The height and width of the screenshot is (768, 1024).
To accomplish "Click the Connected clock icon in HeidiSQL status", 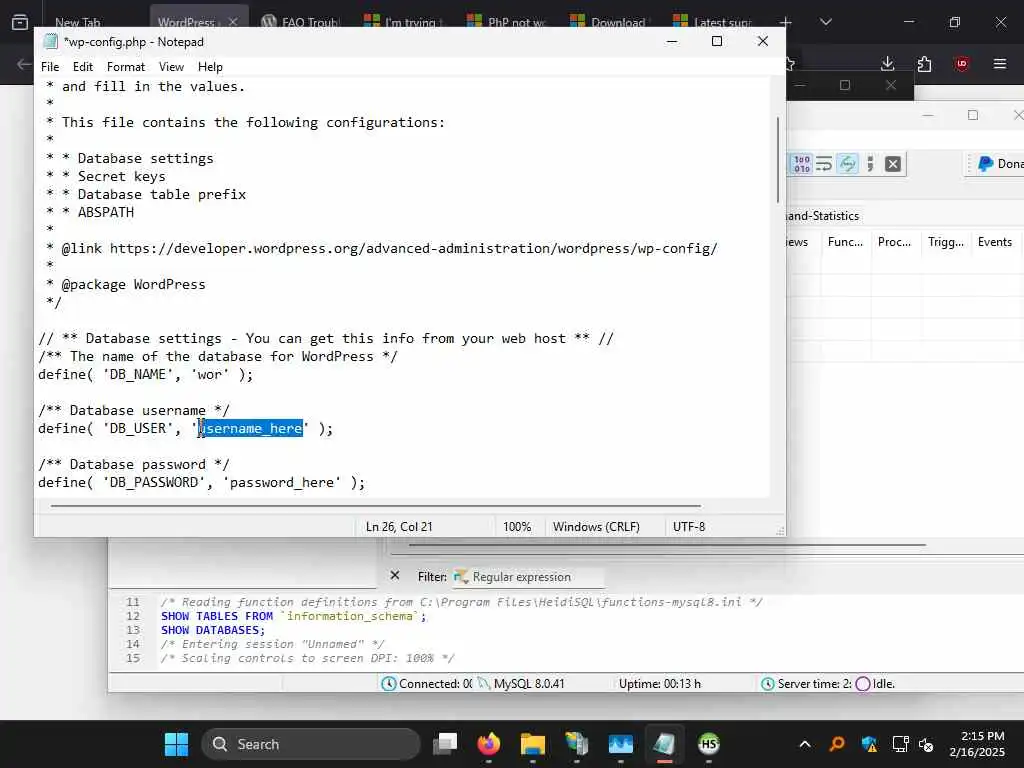I will (x=389, y=684).
